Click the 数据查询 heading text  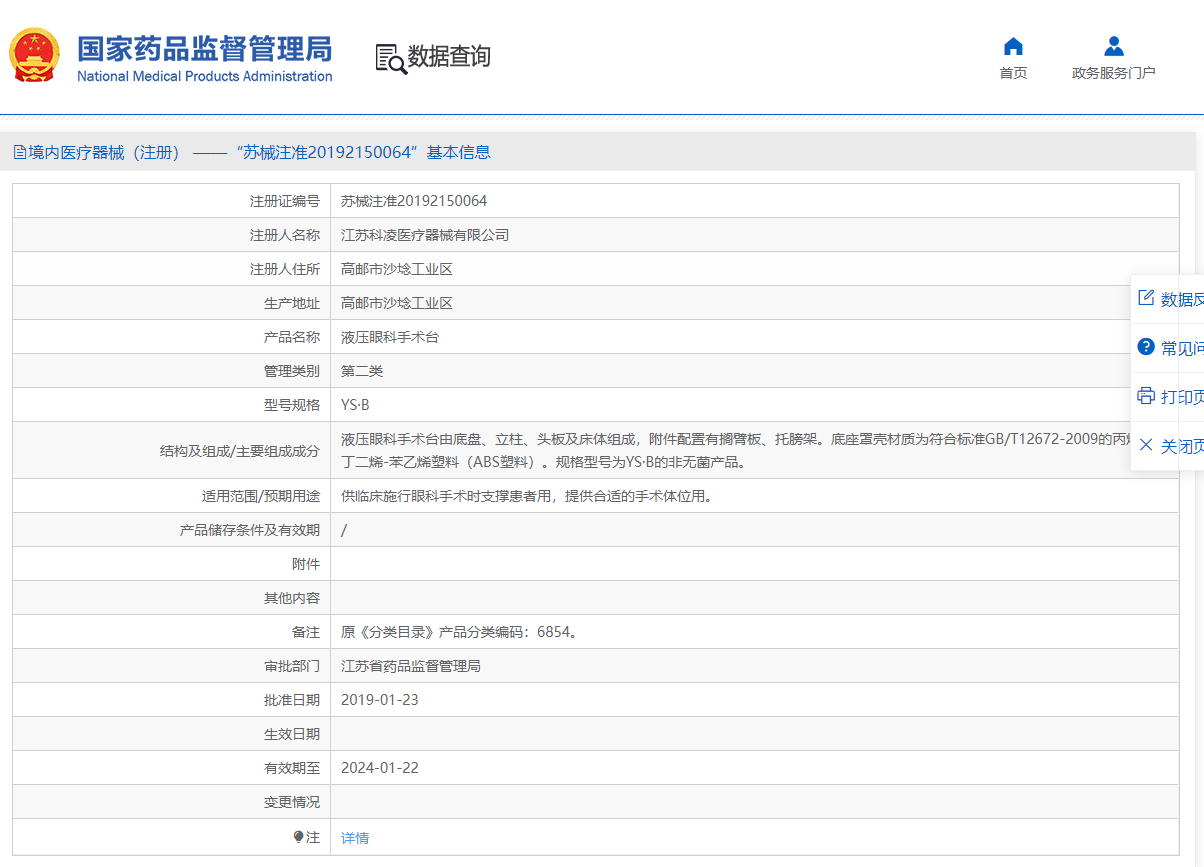click(x=449, y=56)
